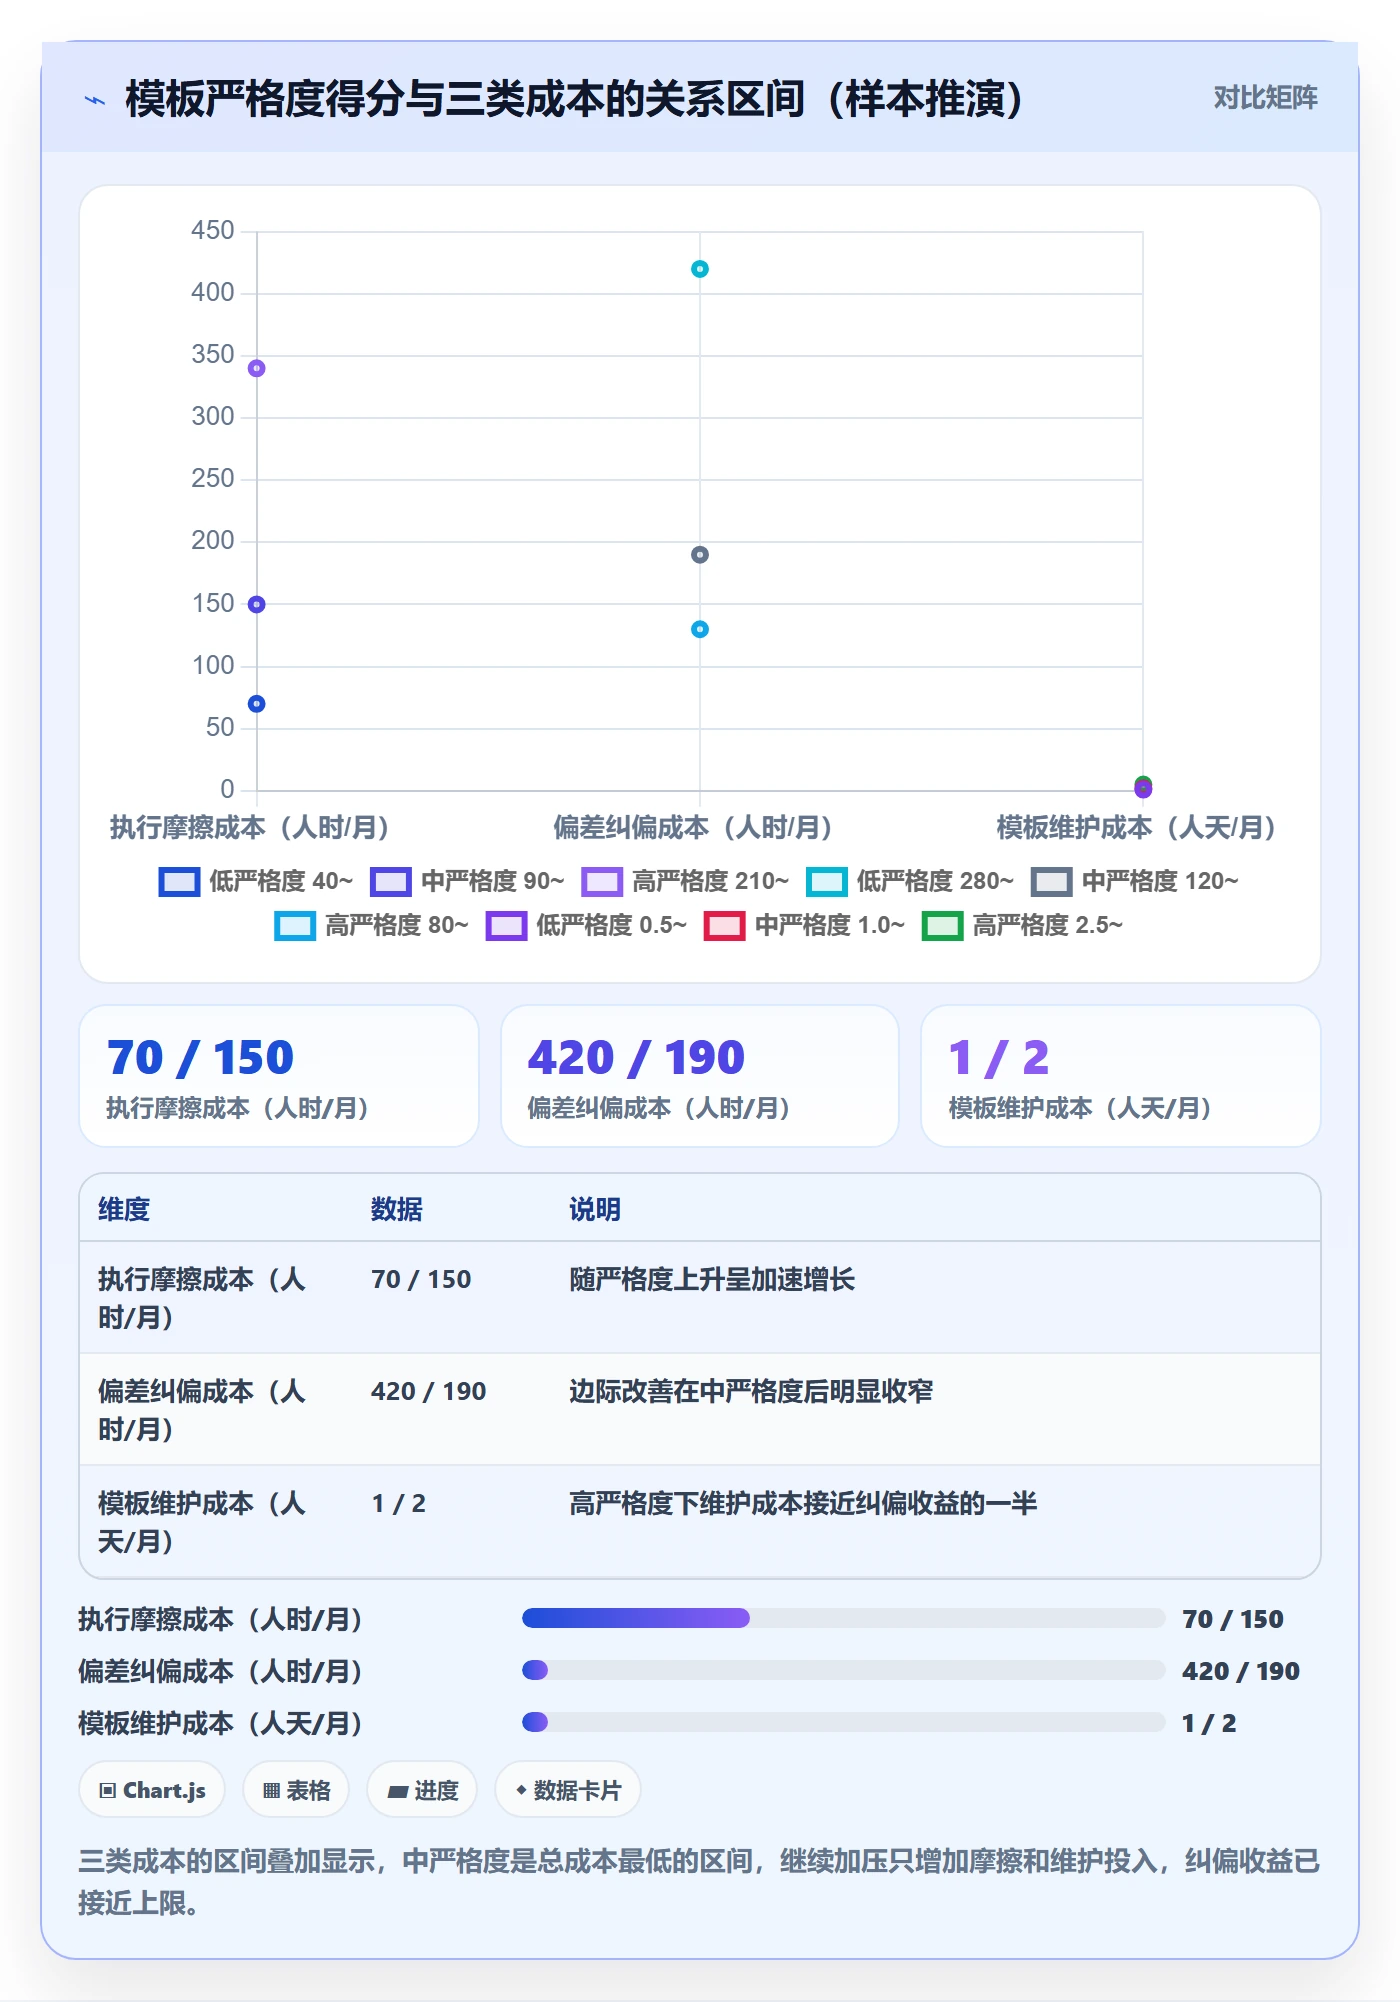This screenshot has height=2002, width=1400.
Task: Click the 数据 table column header
Action: pyautogui.click(x=396, y=1209)
